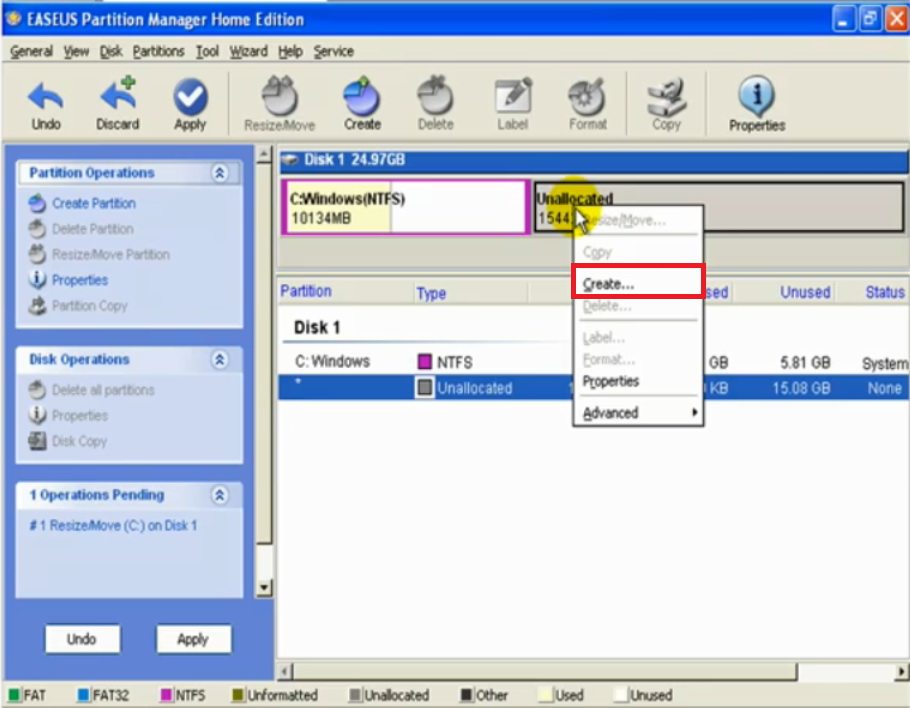Click the Unused column header
The image size is (910, 708).
click(805, 292)
